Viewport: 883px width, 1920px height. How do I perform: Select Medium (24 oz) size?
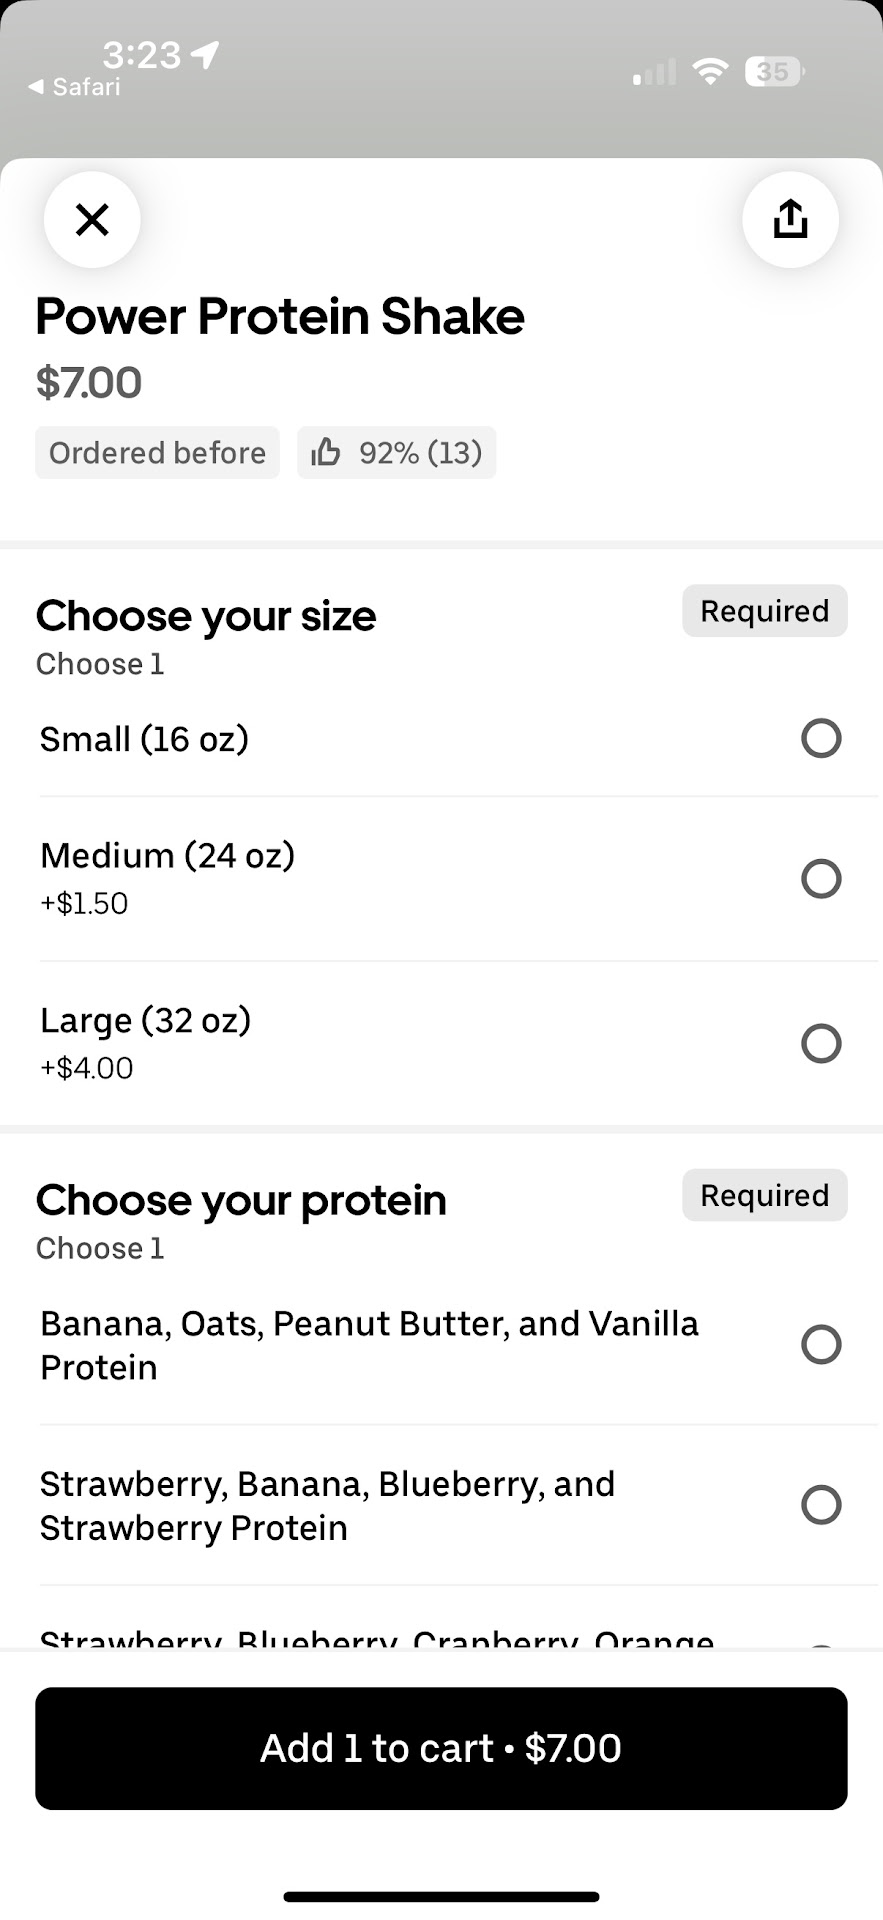(820, 879)
